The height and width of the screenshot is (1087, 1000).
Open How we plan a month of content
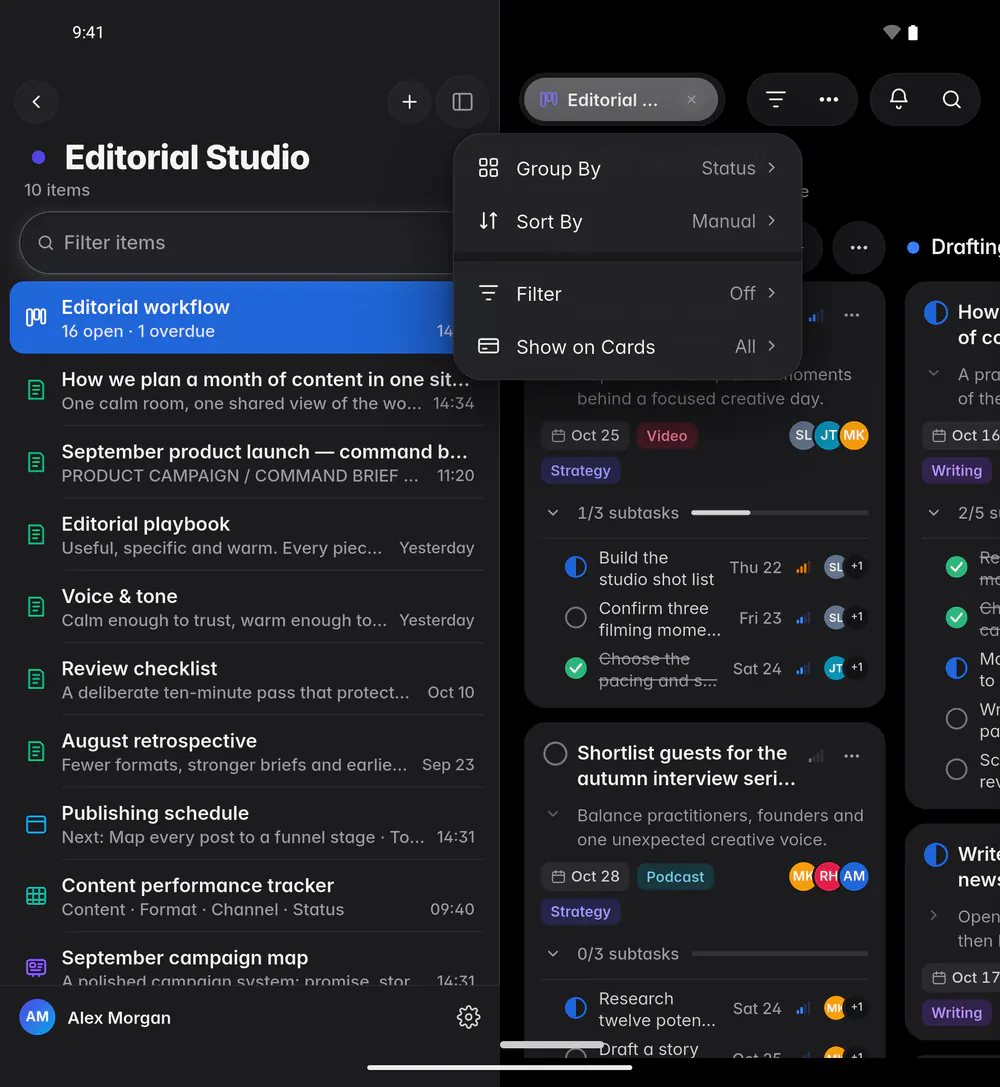coord(255,390)
